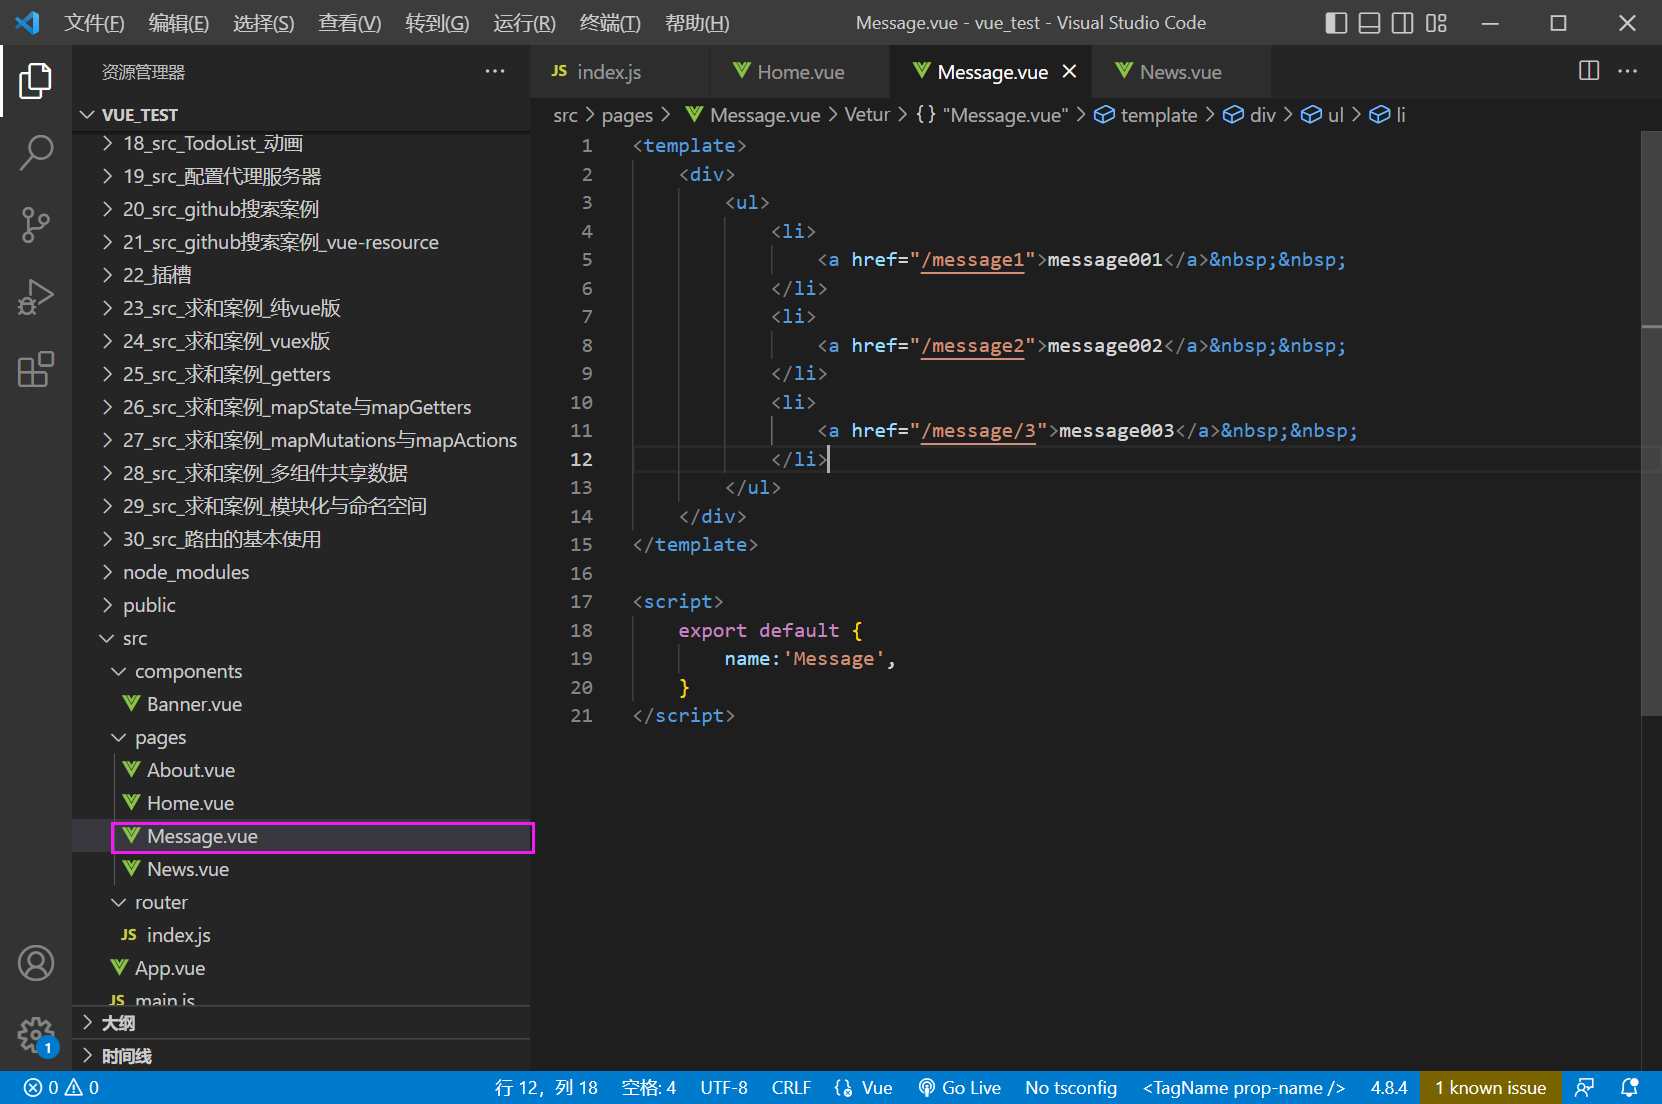Image resolution: width=1662 pixels, height=1104 pixels.
Task: Open the Run and Debug view
Action: pos(36,297)
